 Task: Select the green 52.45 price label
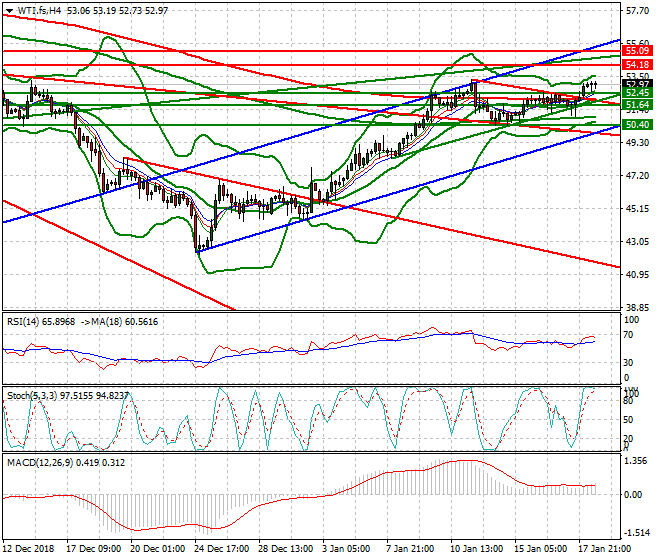pyautogui.click(x=637, y=93)
